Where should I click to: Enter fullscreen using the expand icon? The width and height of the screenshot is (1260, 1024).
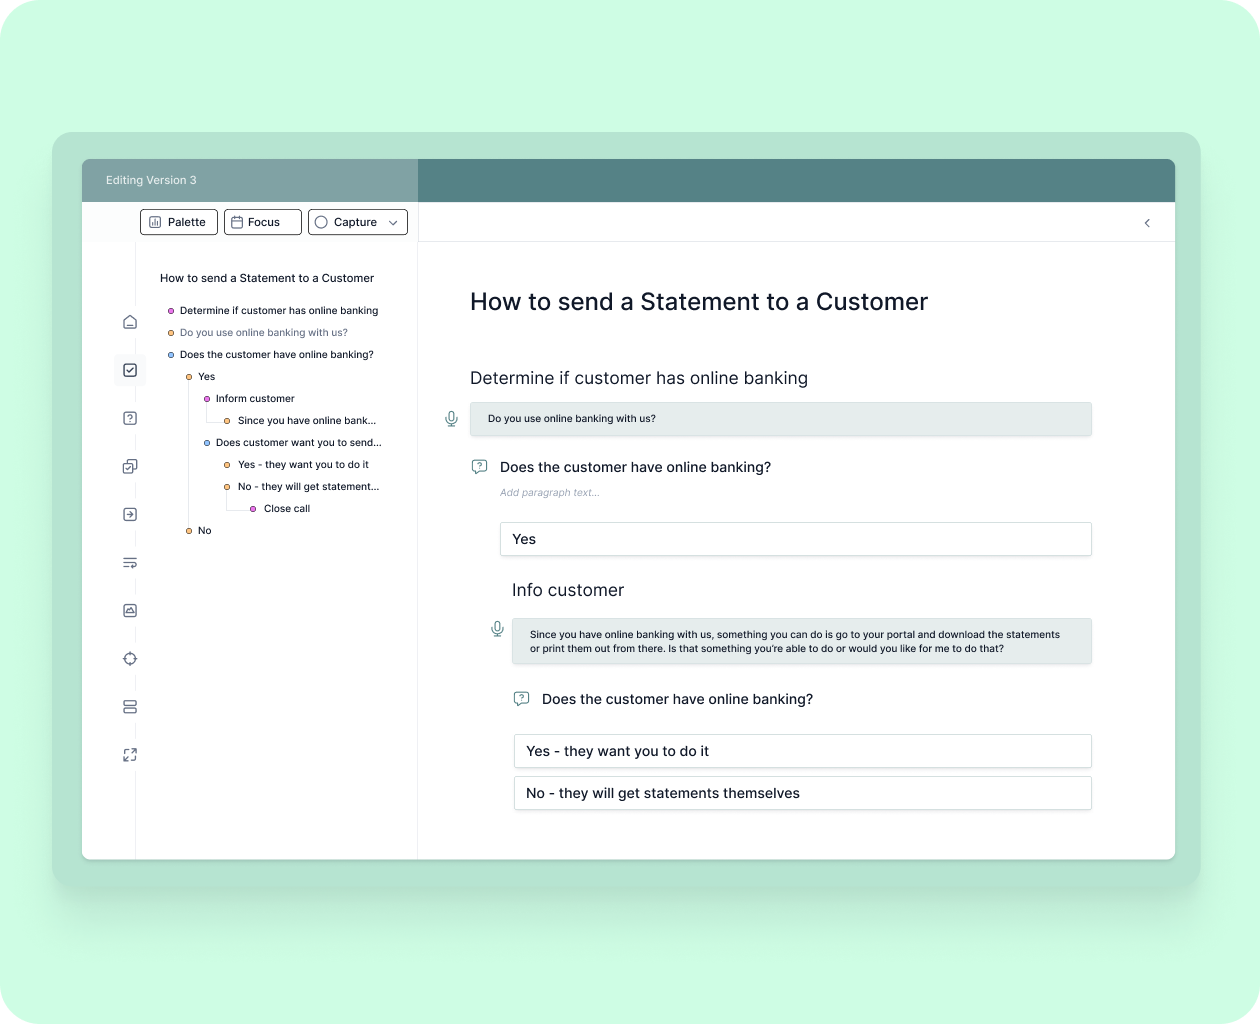(129, 754)
